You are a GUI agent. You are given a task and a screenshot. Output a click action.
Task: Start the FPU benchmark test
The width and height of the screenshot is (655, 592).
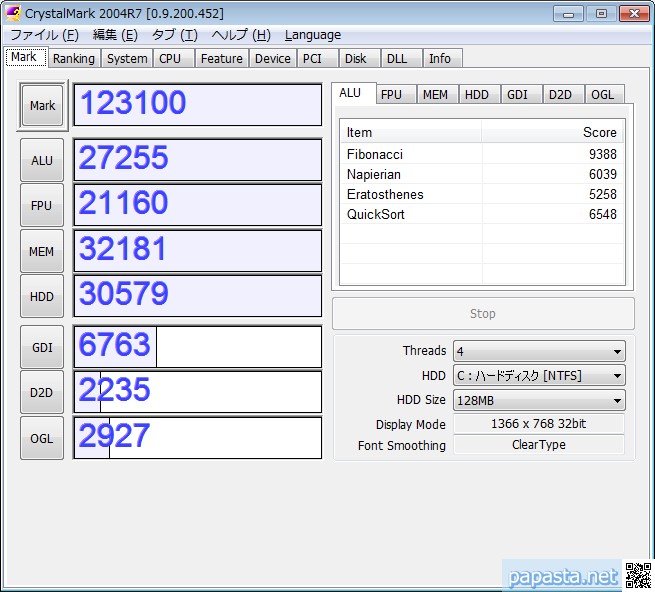click(42, 205)
